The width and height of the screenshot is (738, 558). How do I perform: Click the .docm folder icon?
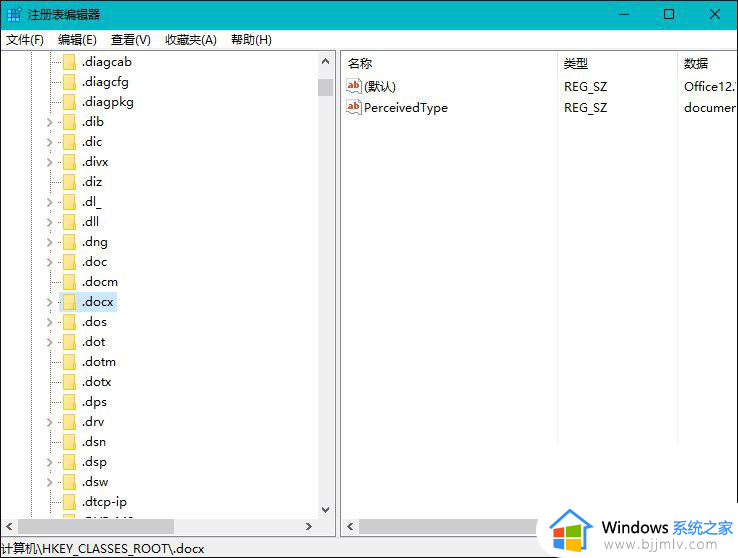(x=69, y=282)
